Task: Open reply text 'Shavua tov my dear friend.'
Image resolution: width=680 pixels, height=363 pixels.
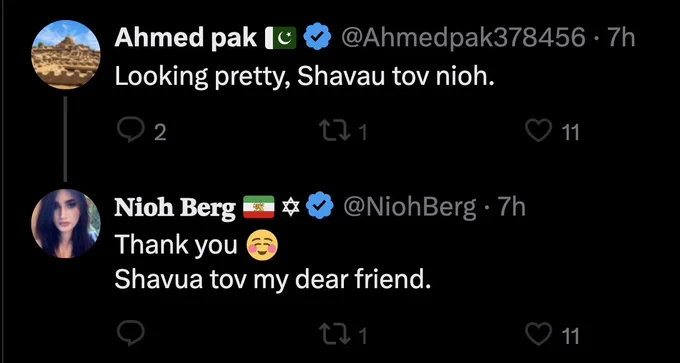Action: [x=273, y=280]
